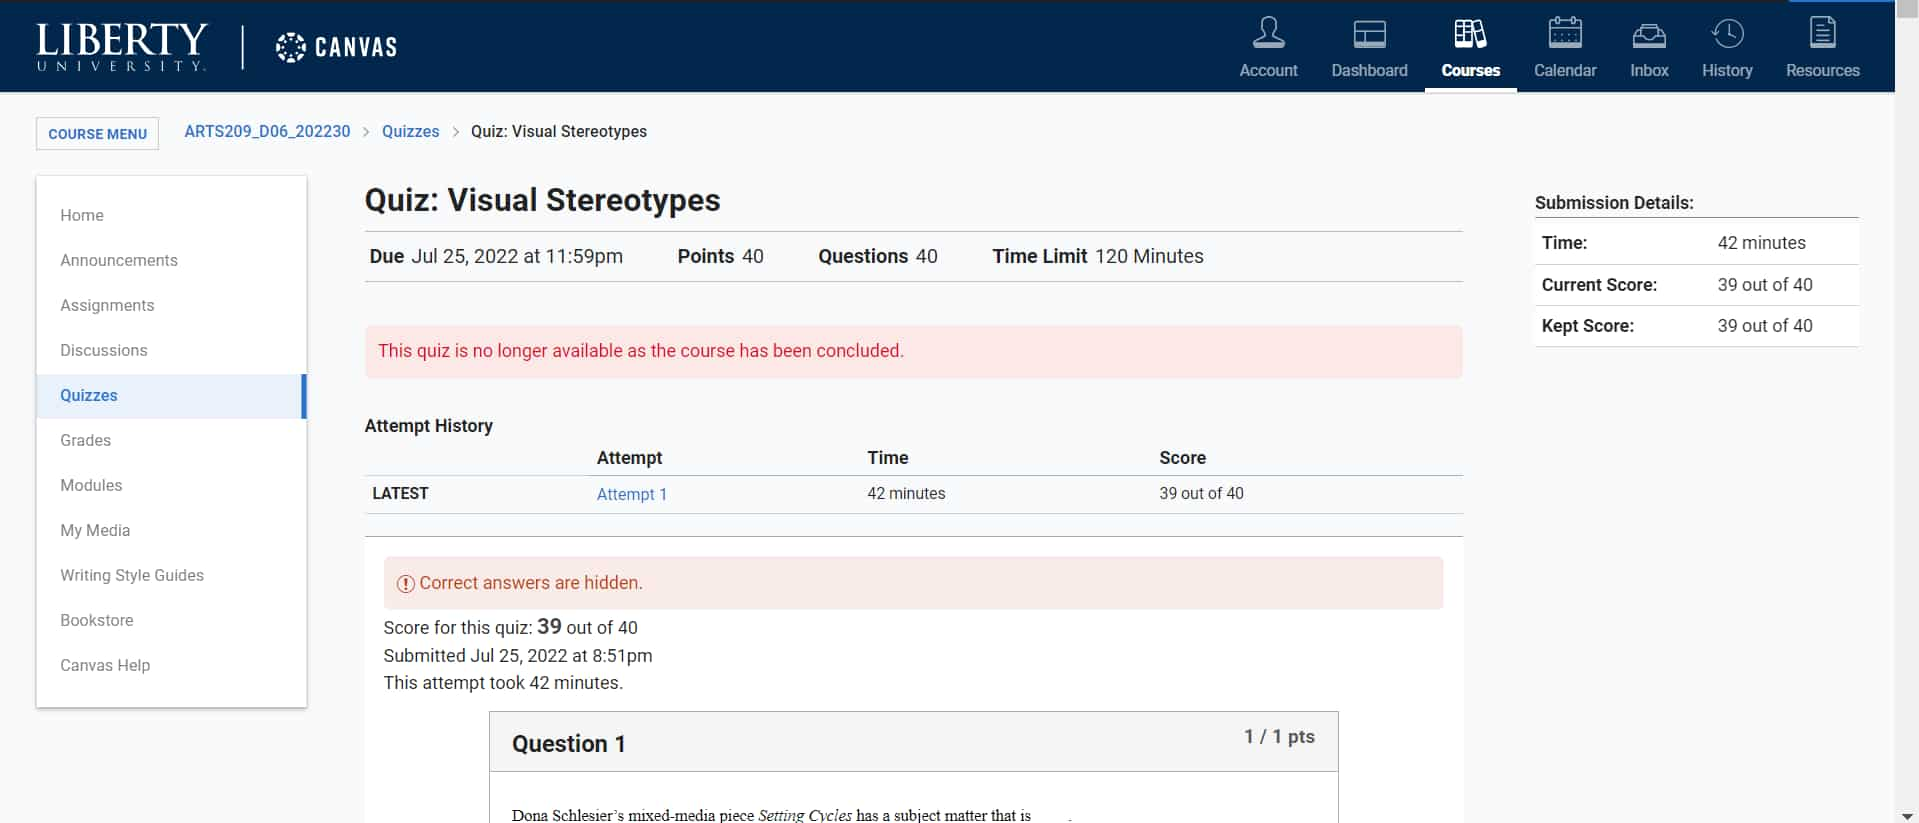
Task: Click the Liberty University logo
Action: (x=121, y=47)
